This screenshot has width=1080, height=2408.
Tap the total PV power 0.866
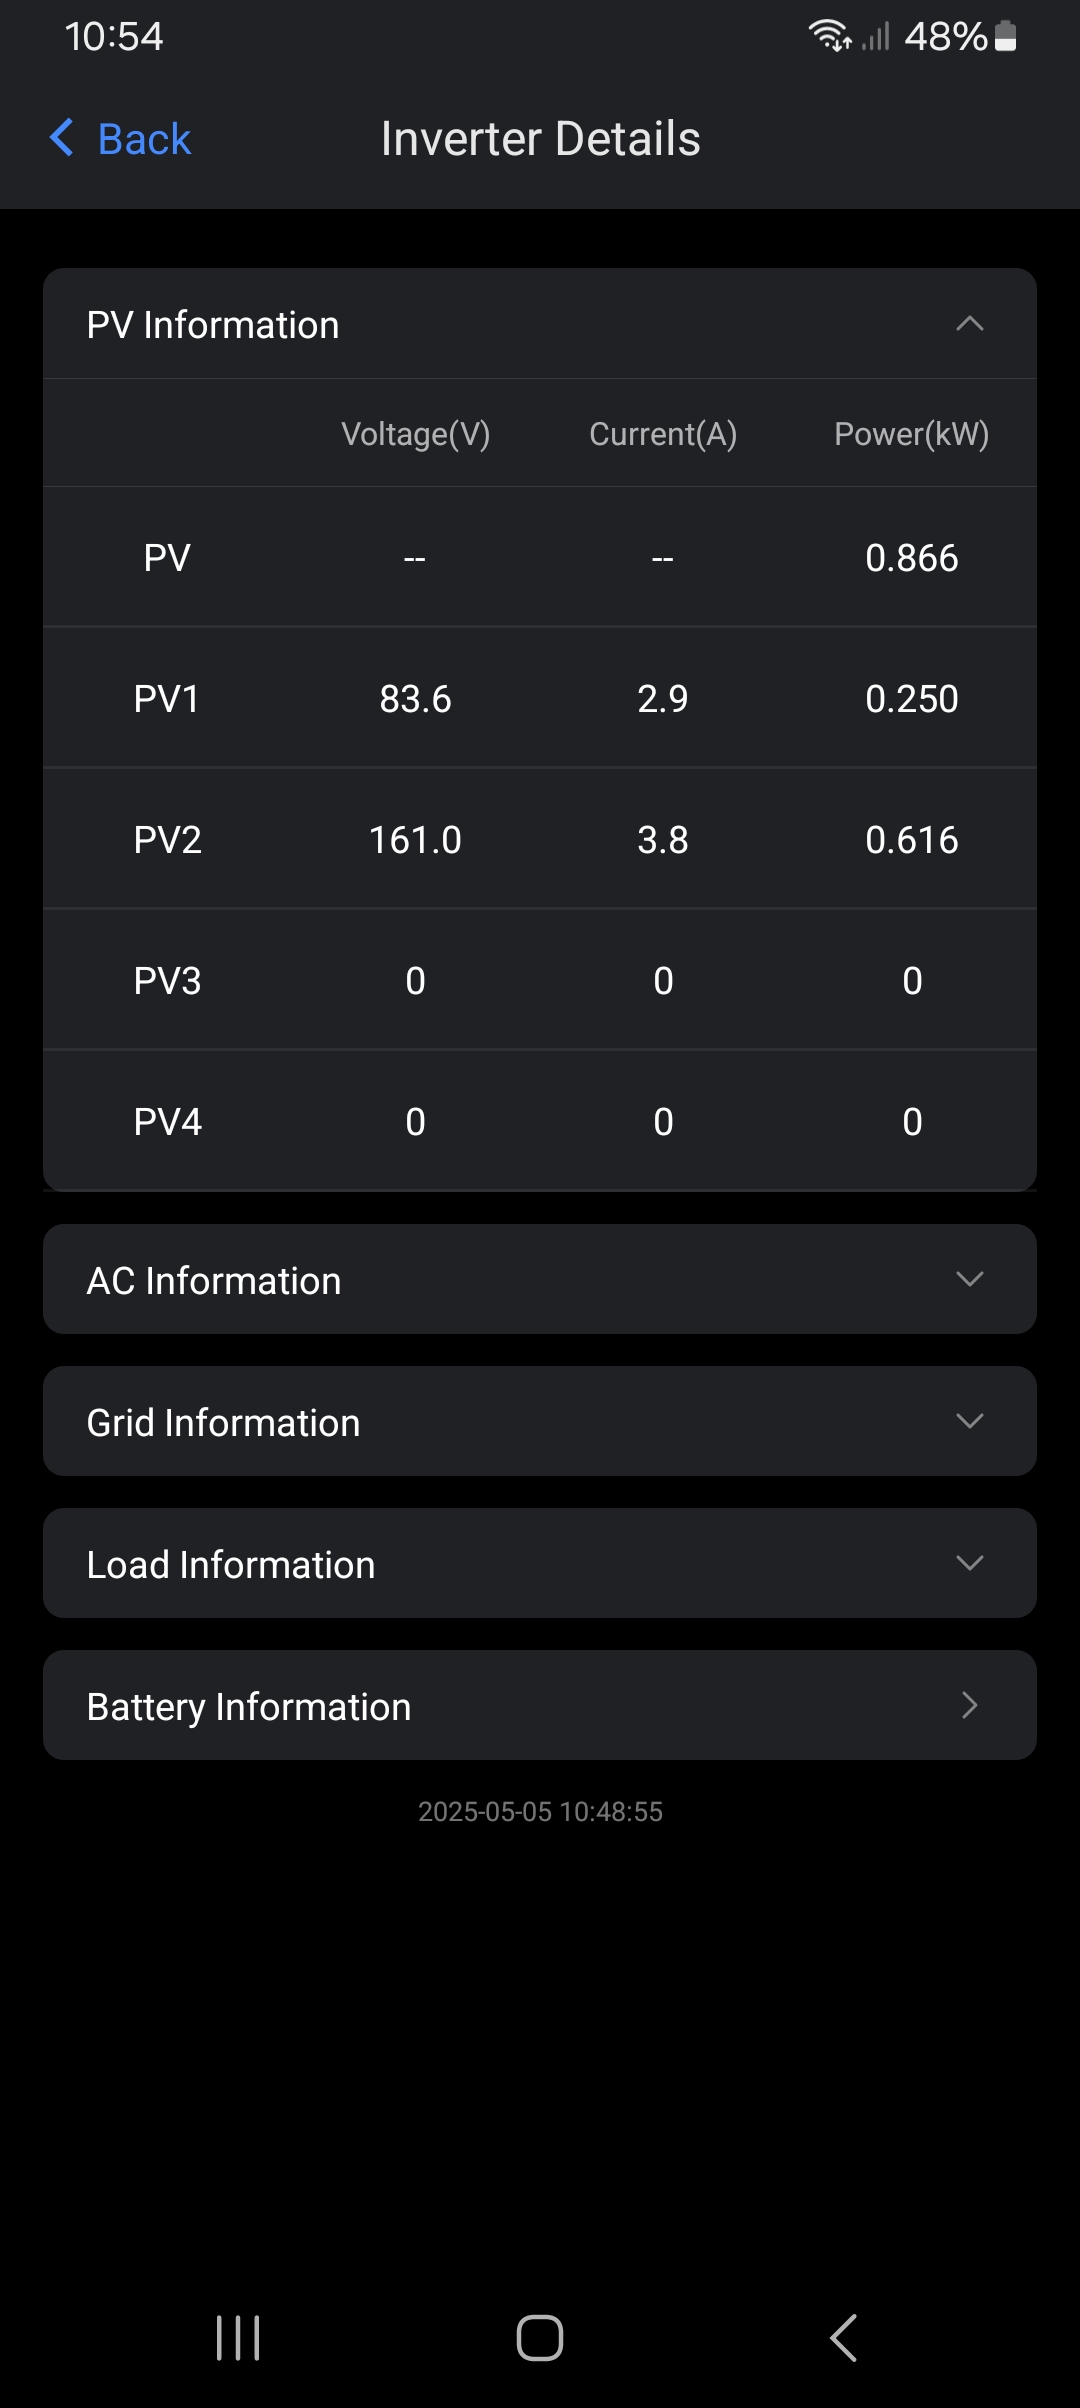(x=911, y=558)
